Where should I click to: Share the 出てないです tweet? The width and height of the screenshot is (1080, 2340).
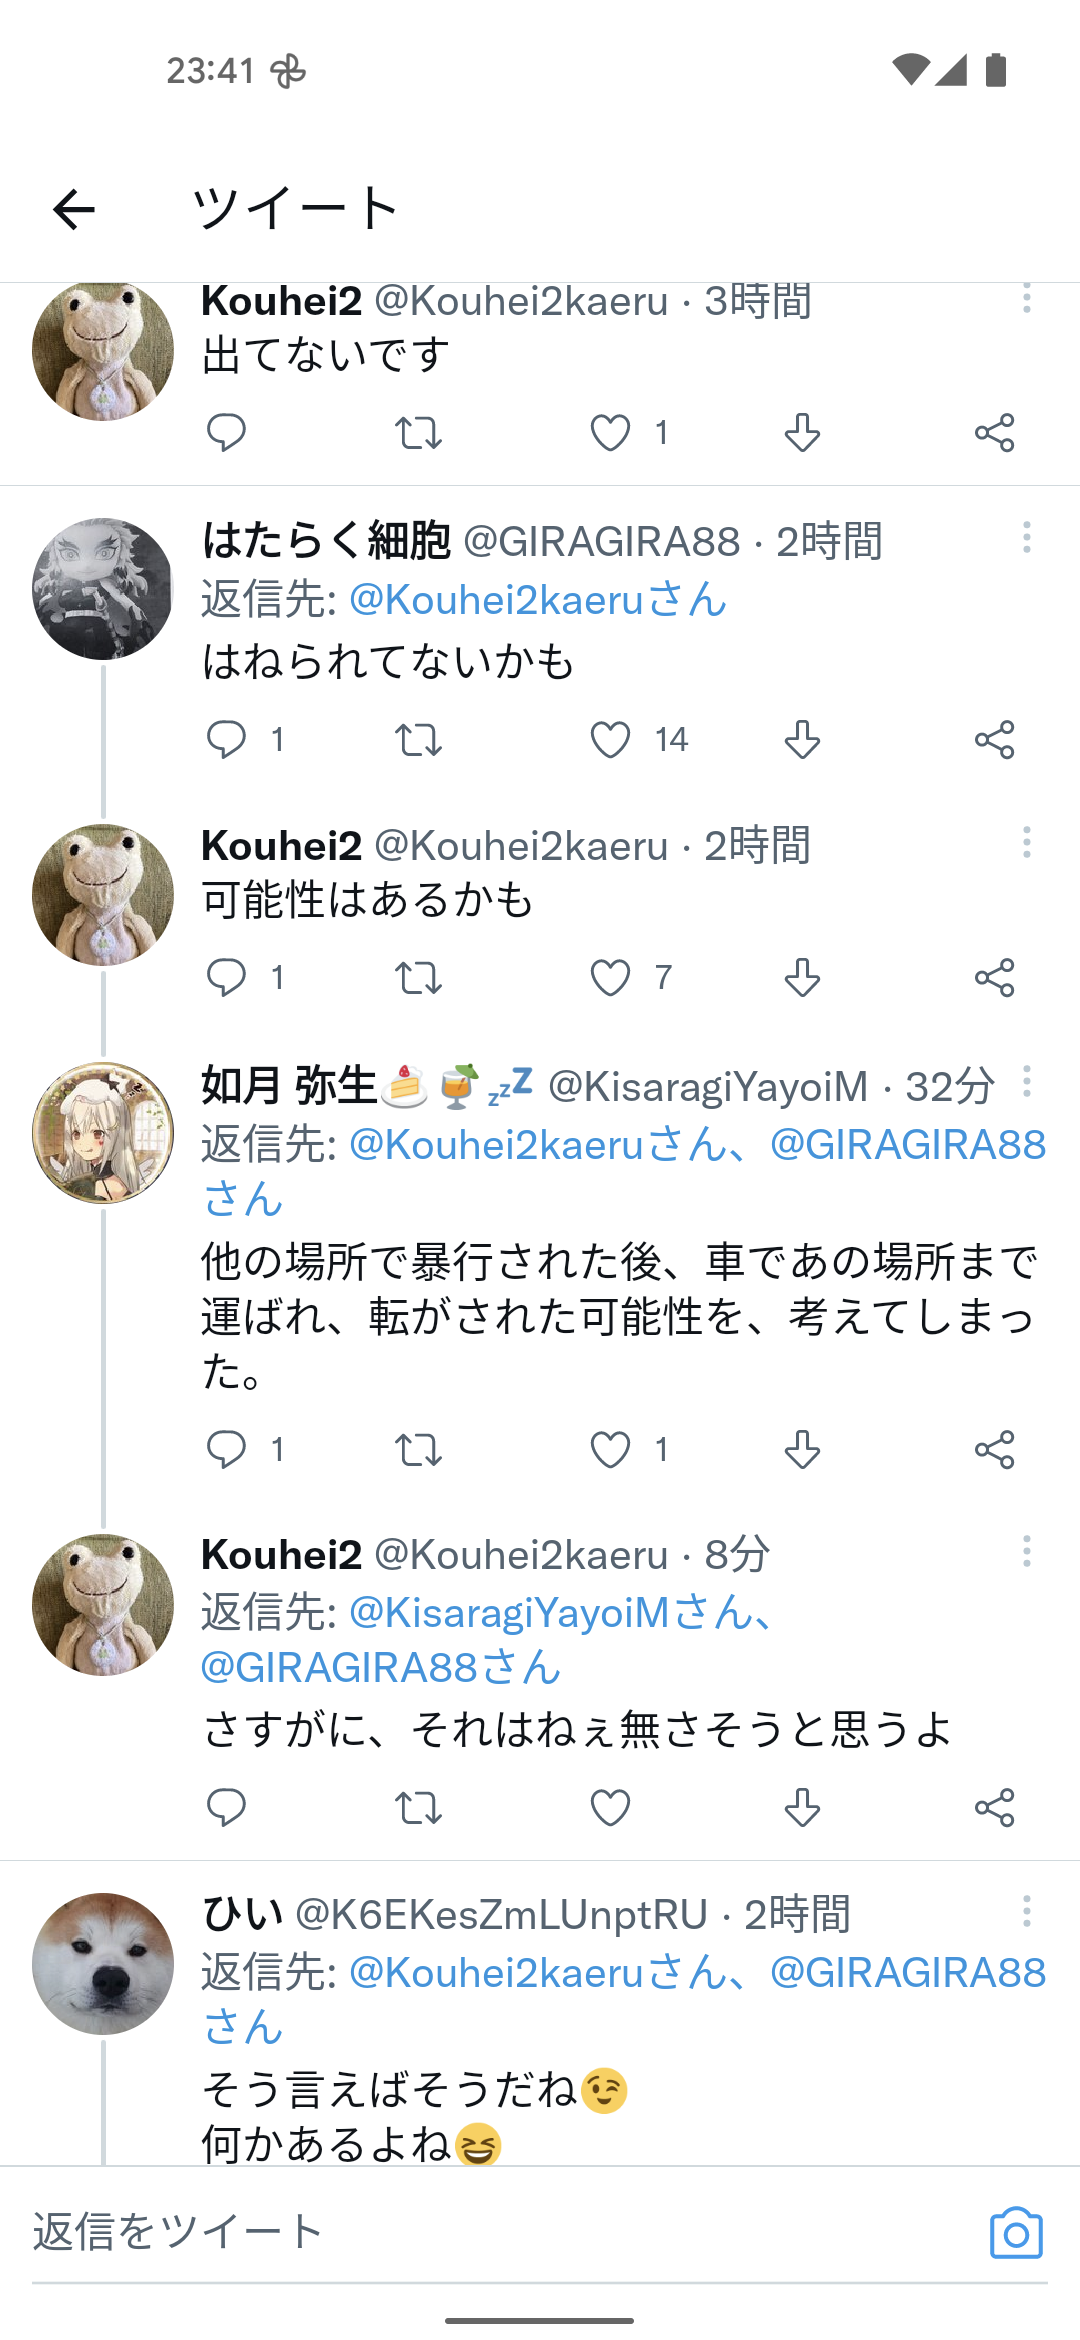[995, 433]
